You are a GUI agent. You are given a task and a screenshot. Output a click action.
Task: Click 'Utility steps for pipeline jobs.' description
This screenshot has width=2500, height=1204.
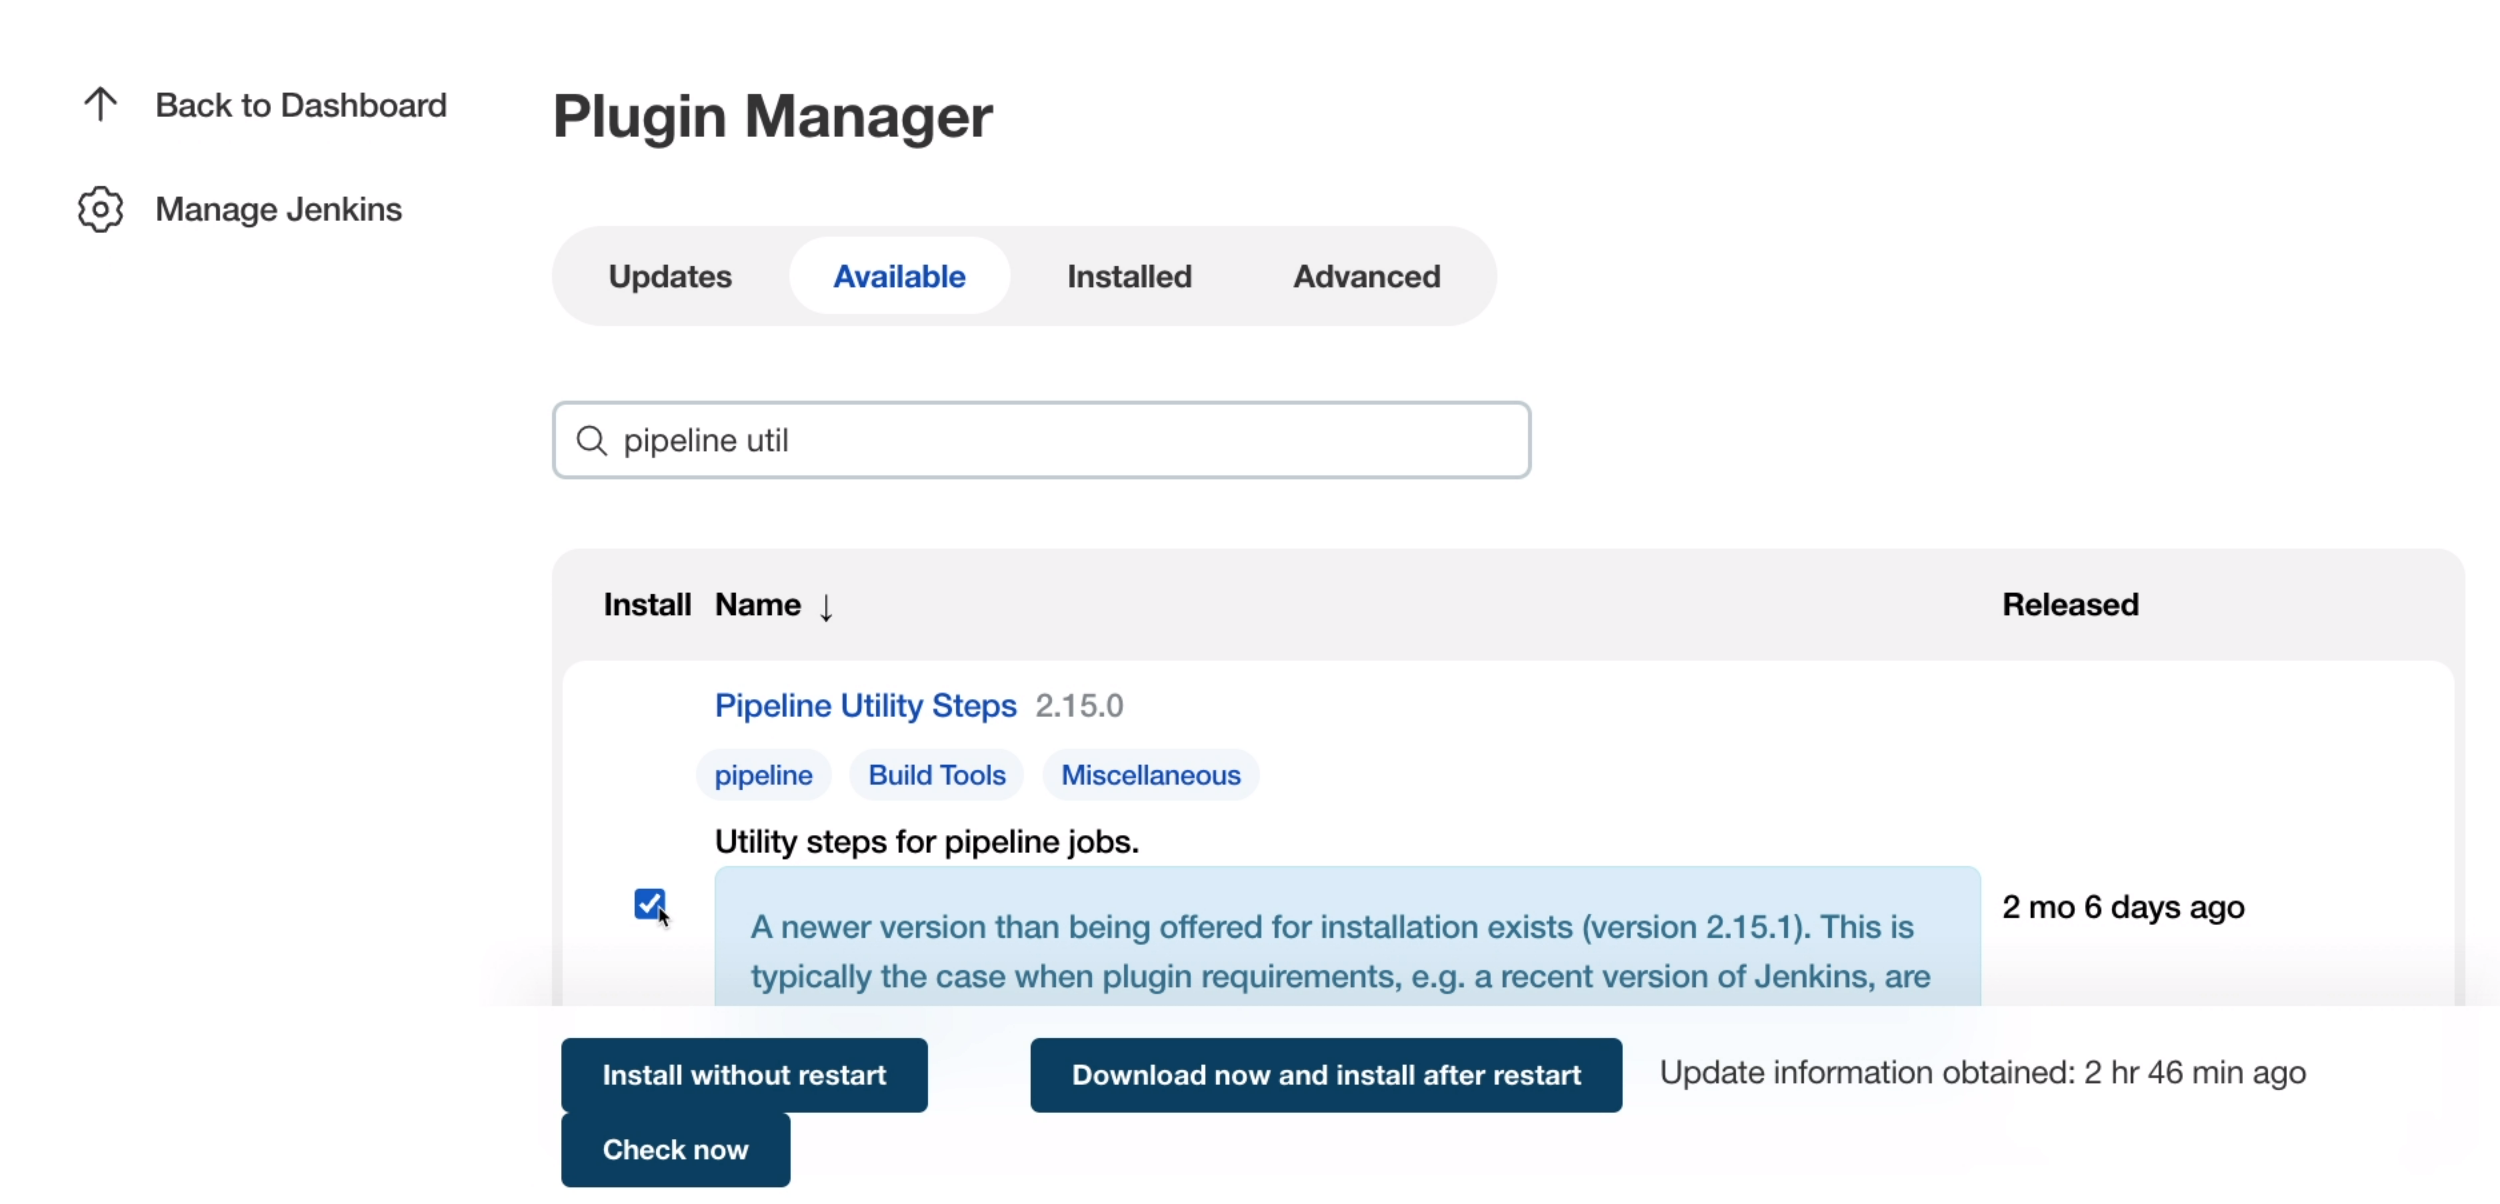pos(926,842)
